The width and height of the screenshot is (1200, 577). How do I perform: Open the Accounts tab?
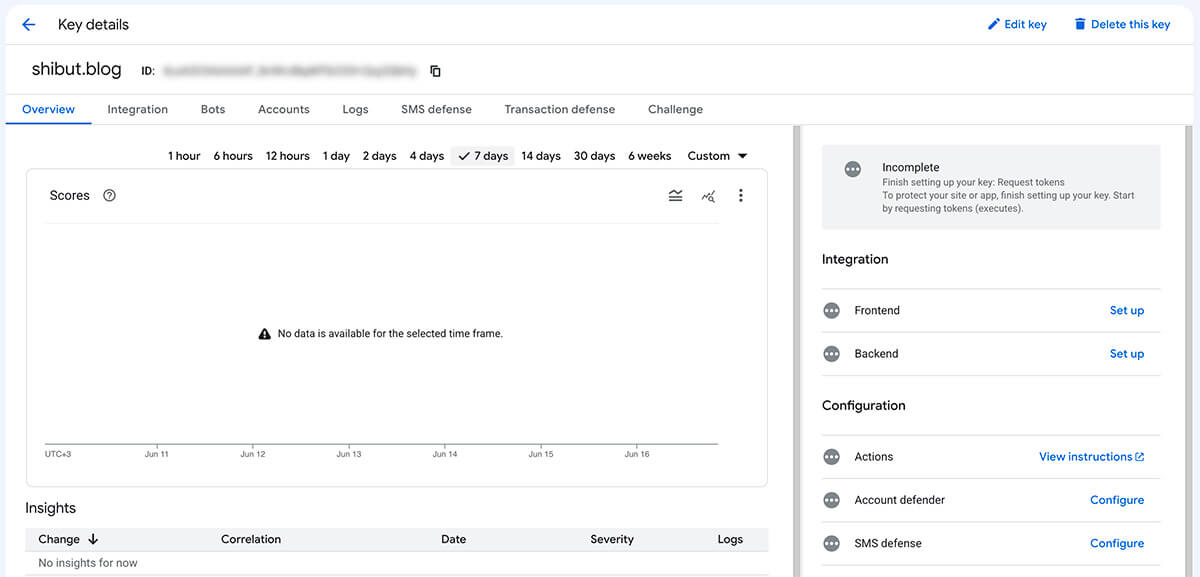click(284, 109)
